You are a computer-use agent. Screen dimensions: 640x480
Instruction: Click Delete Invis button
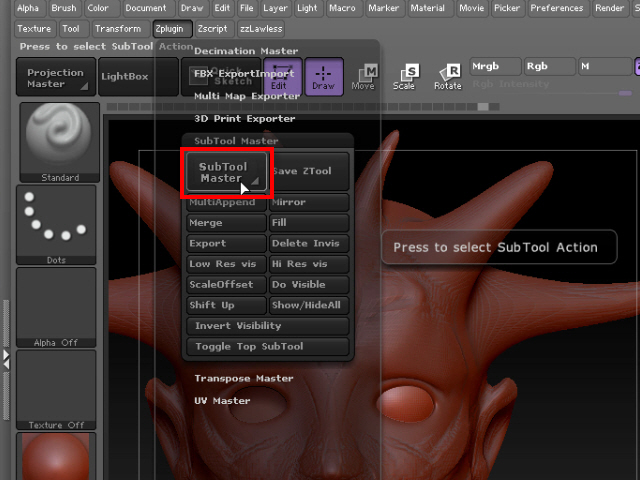click(x=309, y=244)
